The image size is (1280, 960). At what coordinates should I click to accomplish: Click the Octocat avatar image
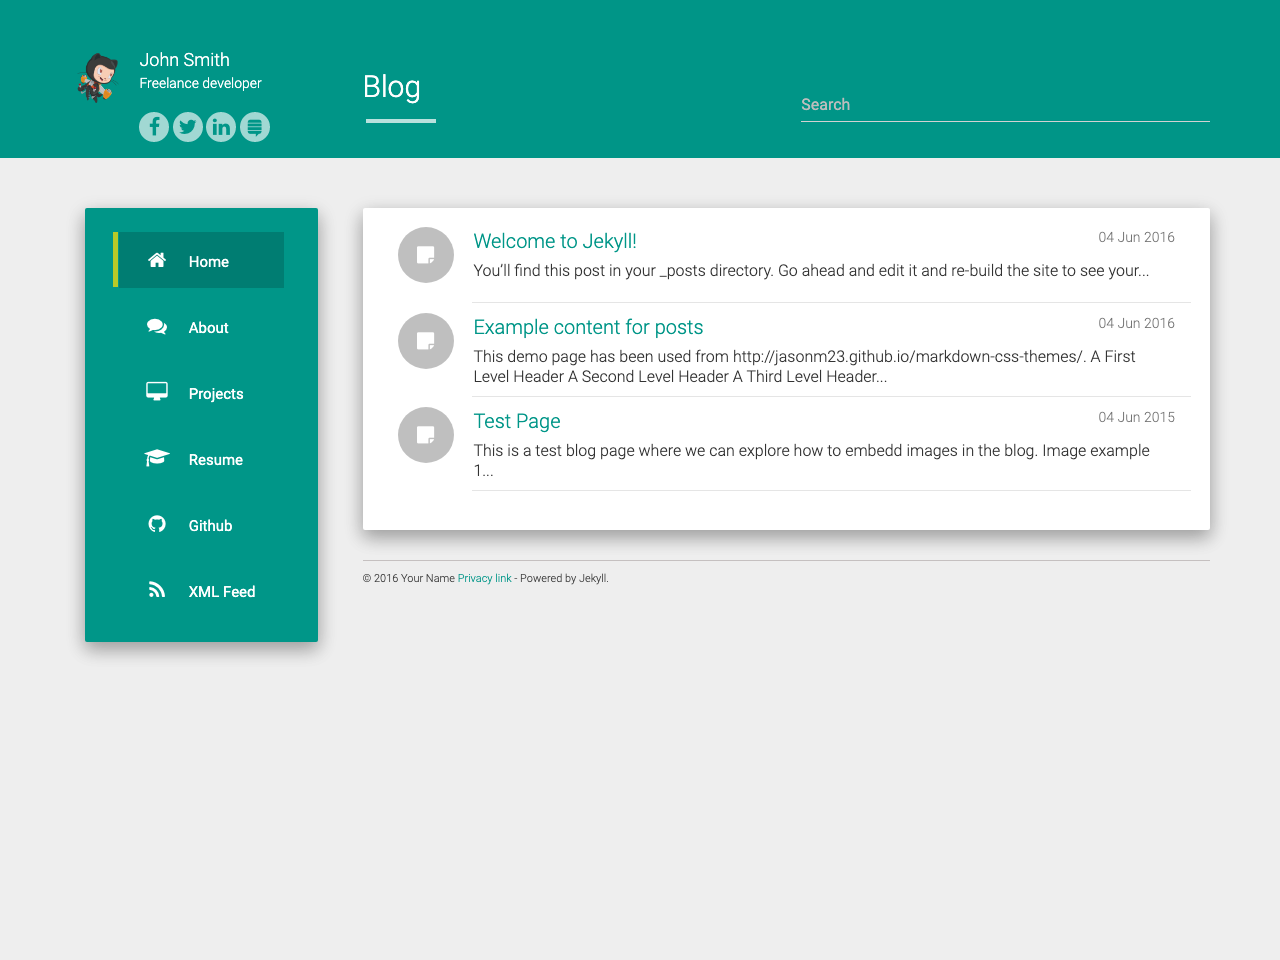tap(98, 78)
